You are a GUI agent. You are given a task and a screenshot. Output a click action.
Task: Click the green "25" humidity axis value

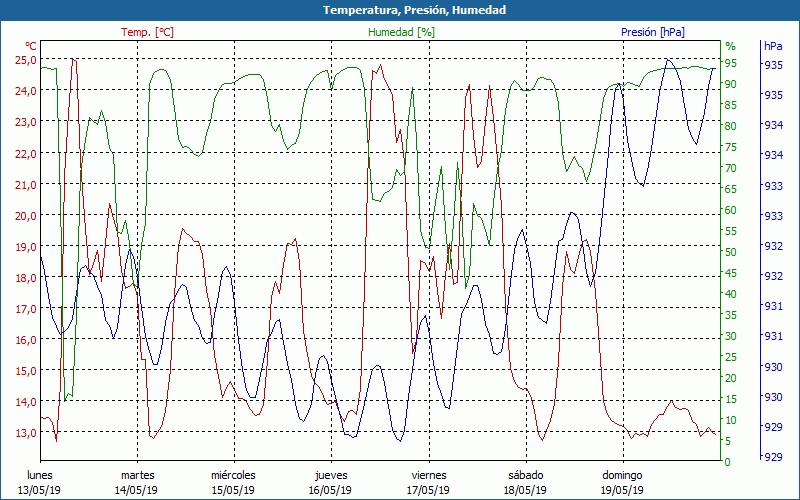(731, 357)
